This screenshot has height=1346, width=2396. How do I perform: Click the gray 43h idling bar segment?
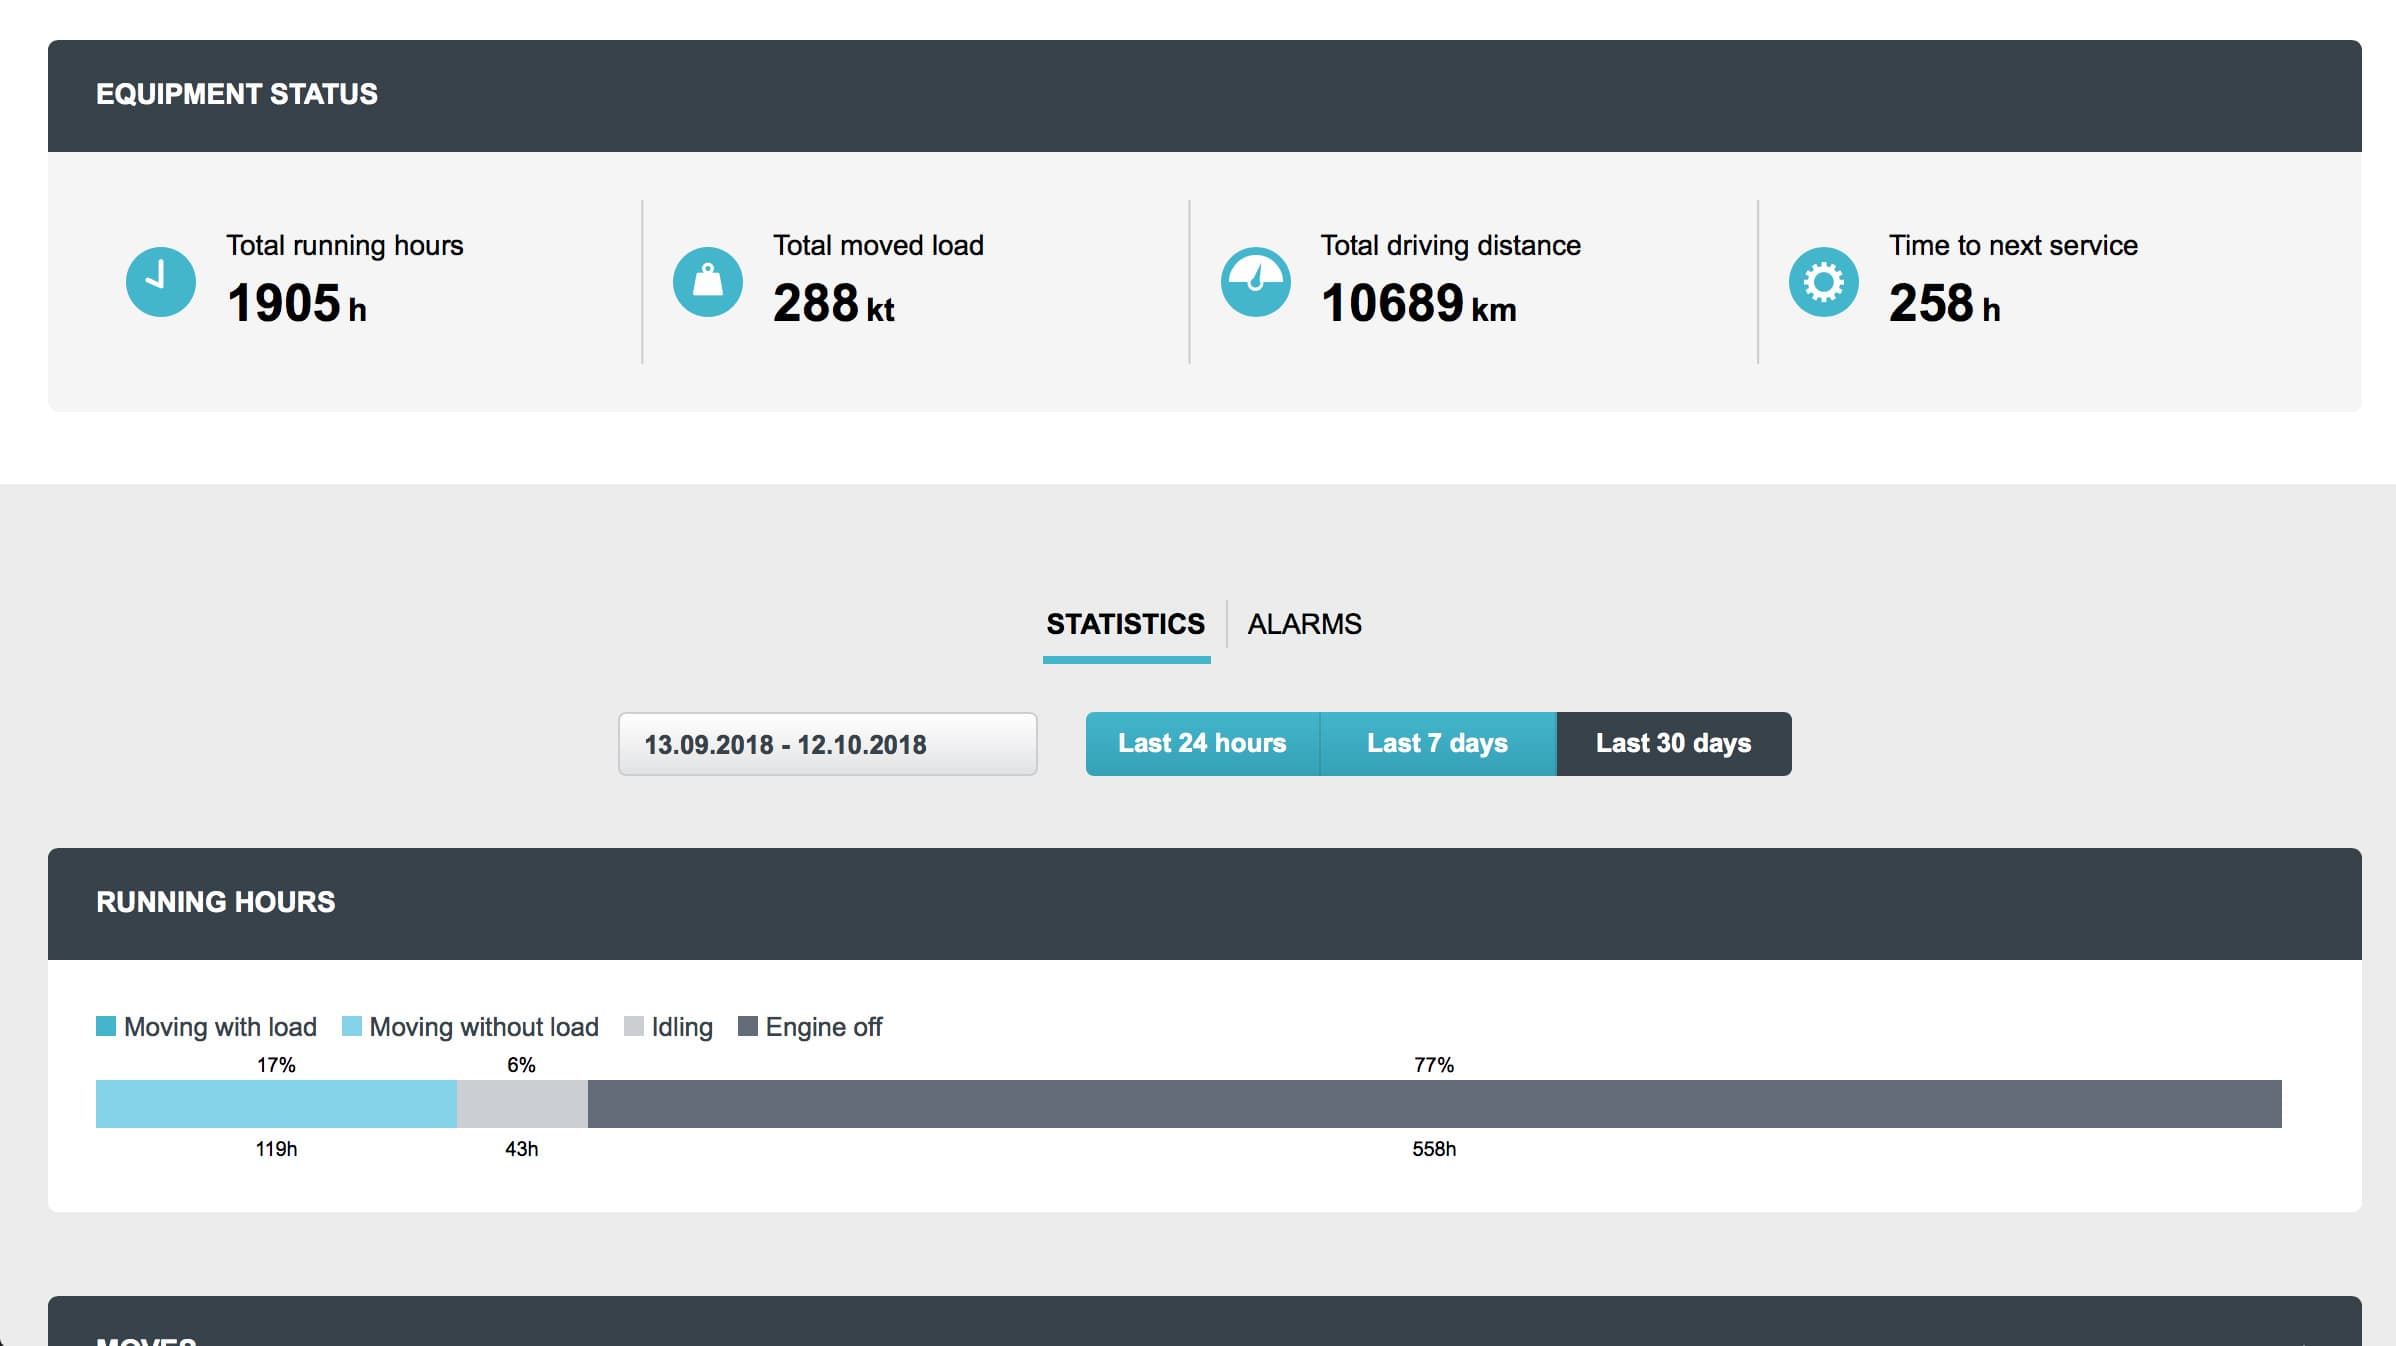pos(522,1104)
